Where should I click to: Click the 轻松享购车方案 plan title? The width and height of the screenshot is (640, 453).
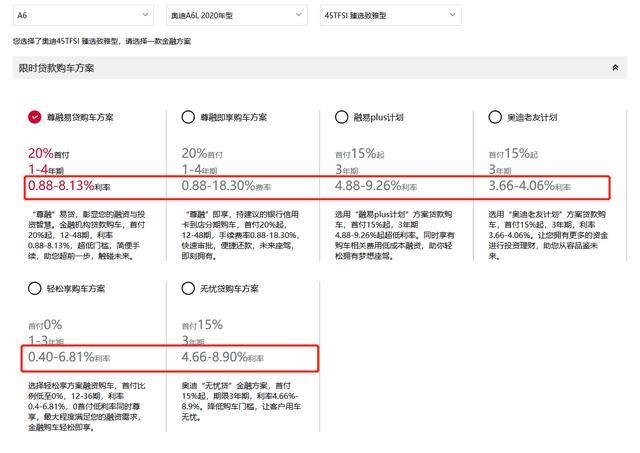76,289
